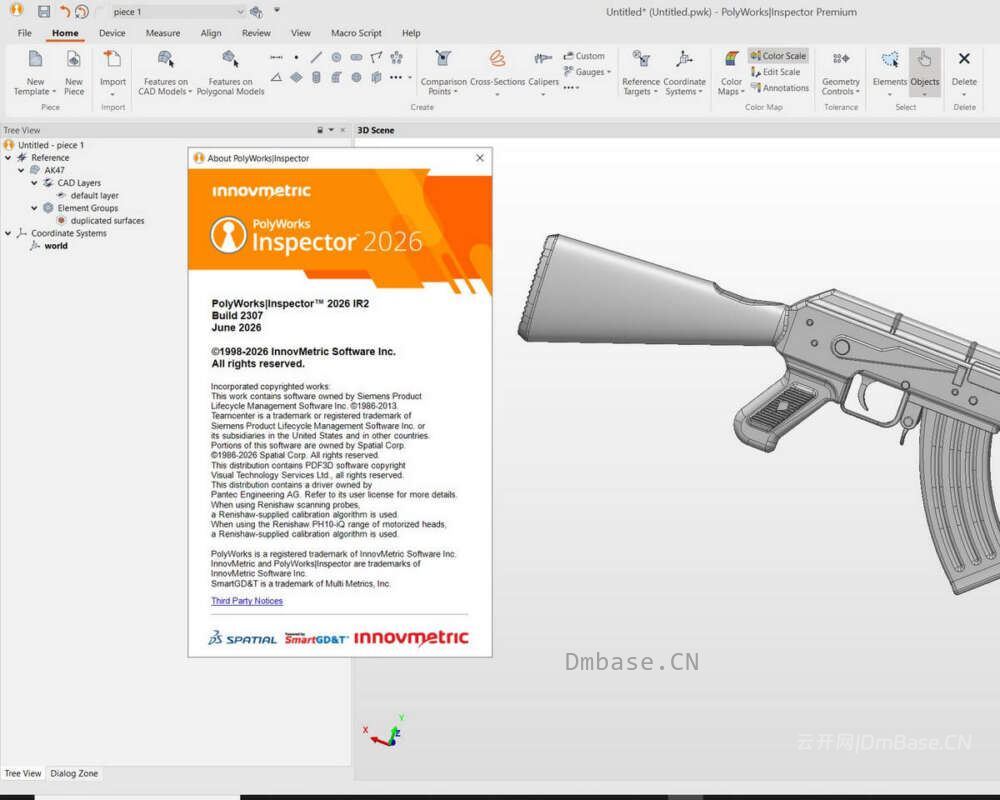Image resolution: width=1000 pixels, height=800 pixels.
Task: Activate the Select Objects tool
Action: (x=925, y=71)
